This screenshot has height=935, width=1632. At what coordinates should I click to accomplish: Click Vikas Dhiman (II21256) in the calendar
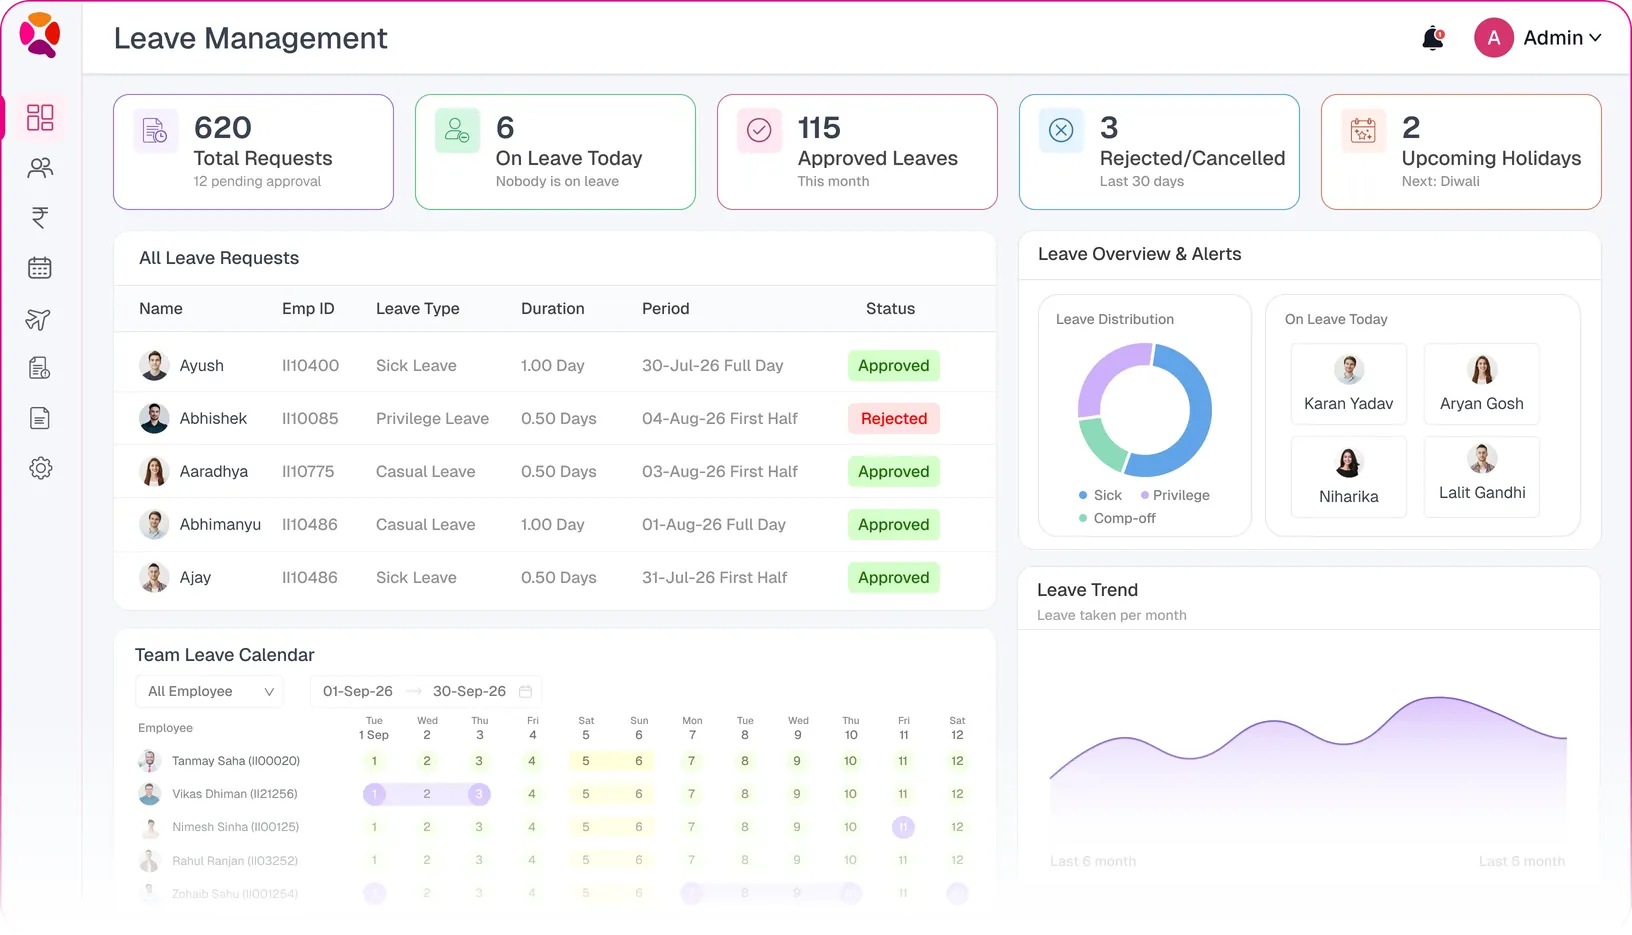pyautogui.click(x=234, y=795)
